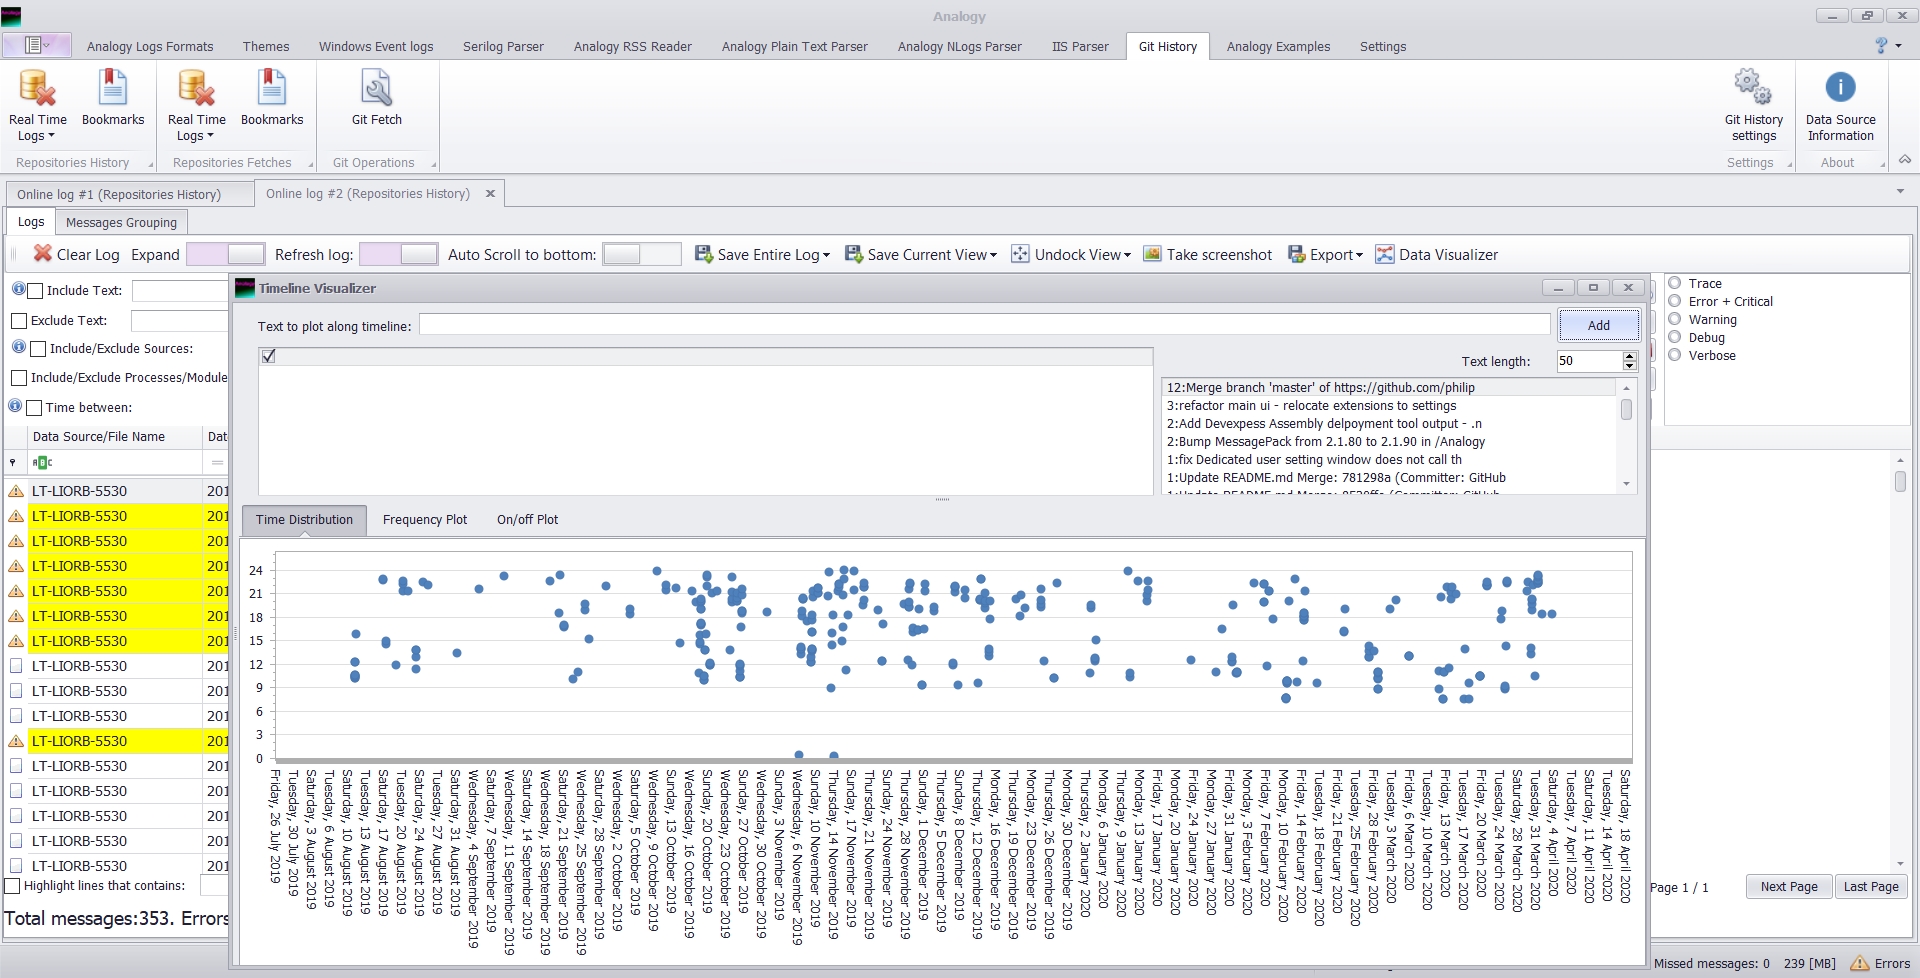The height and width of the screenshot is (978, 1920).
Task: Open the Export dropdown
Action: click(x=1325, y=254)
